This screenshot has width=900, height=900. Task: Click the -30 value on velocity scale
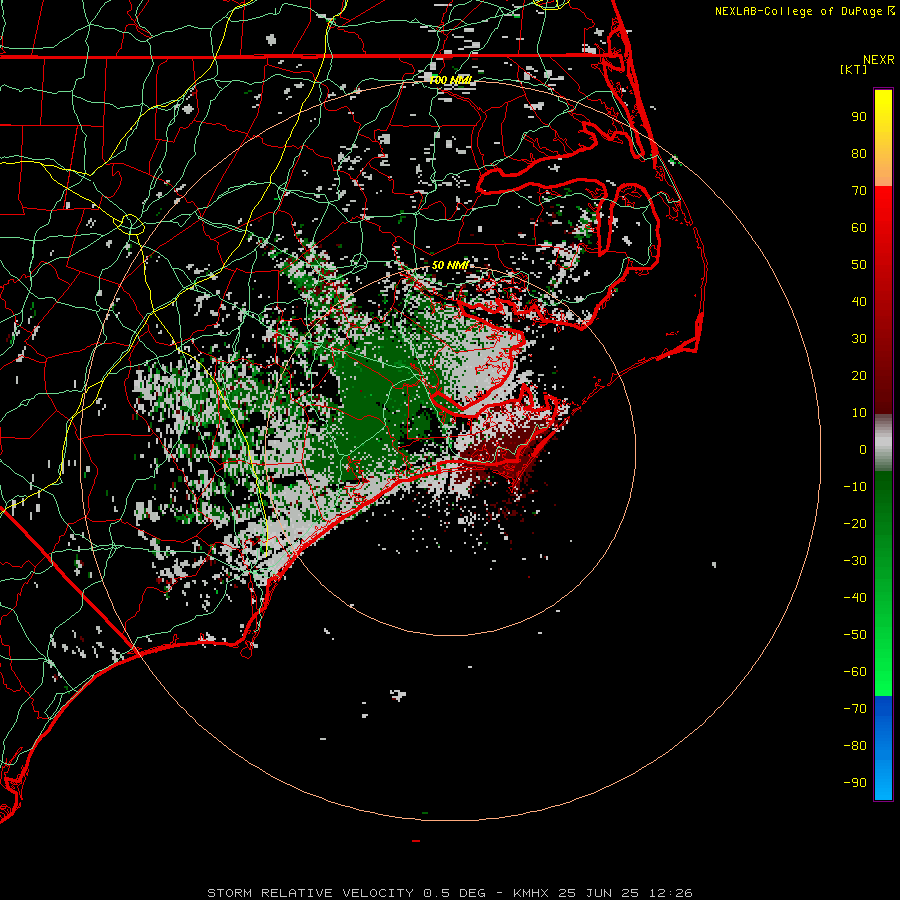coord(855,561)
